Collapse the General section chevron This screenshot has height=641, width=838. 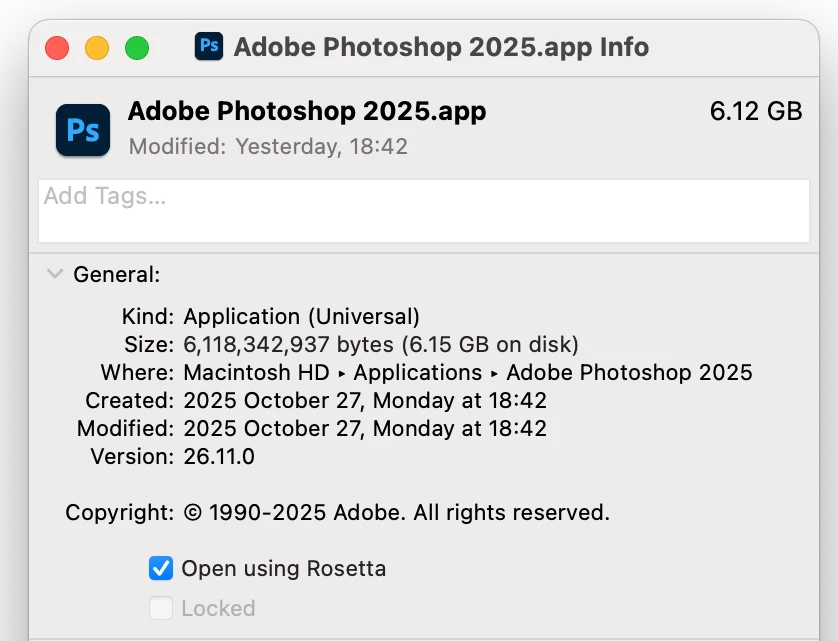(56, 274)
